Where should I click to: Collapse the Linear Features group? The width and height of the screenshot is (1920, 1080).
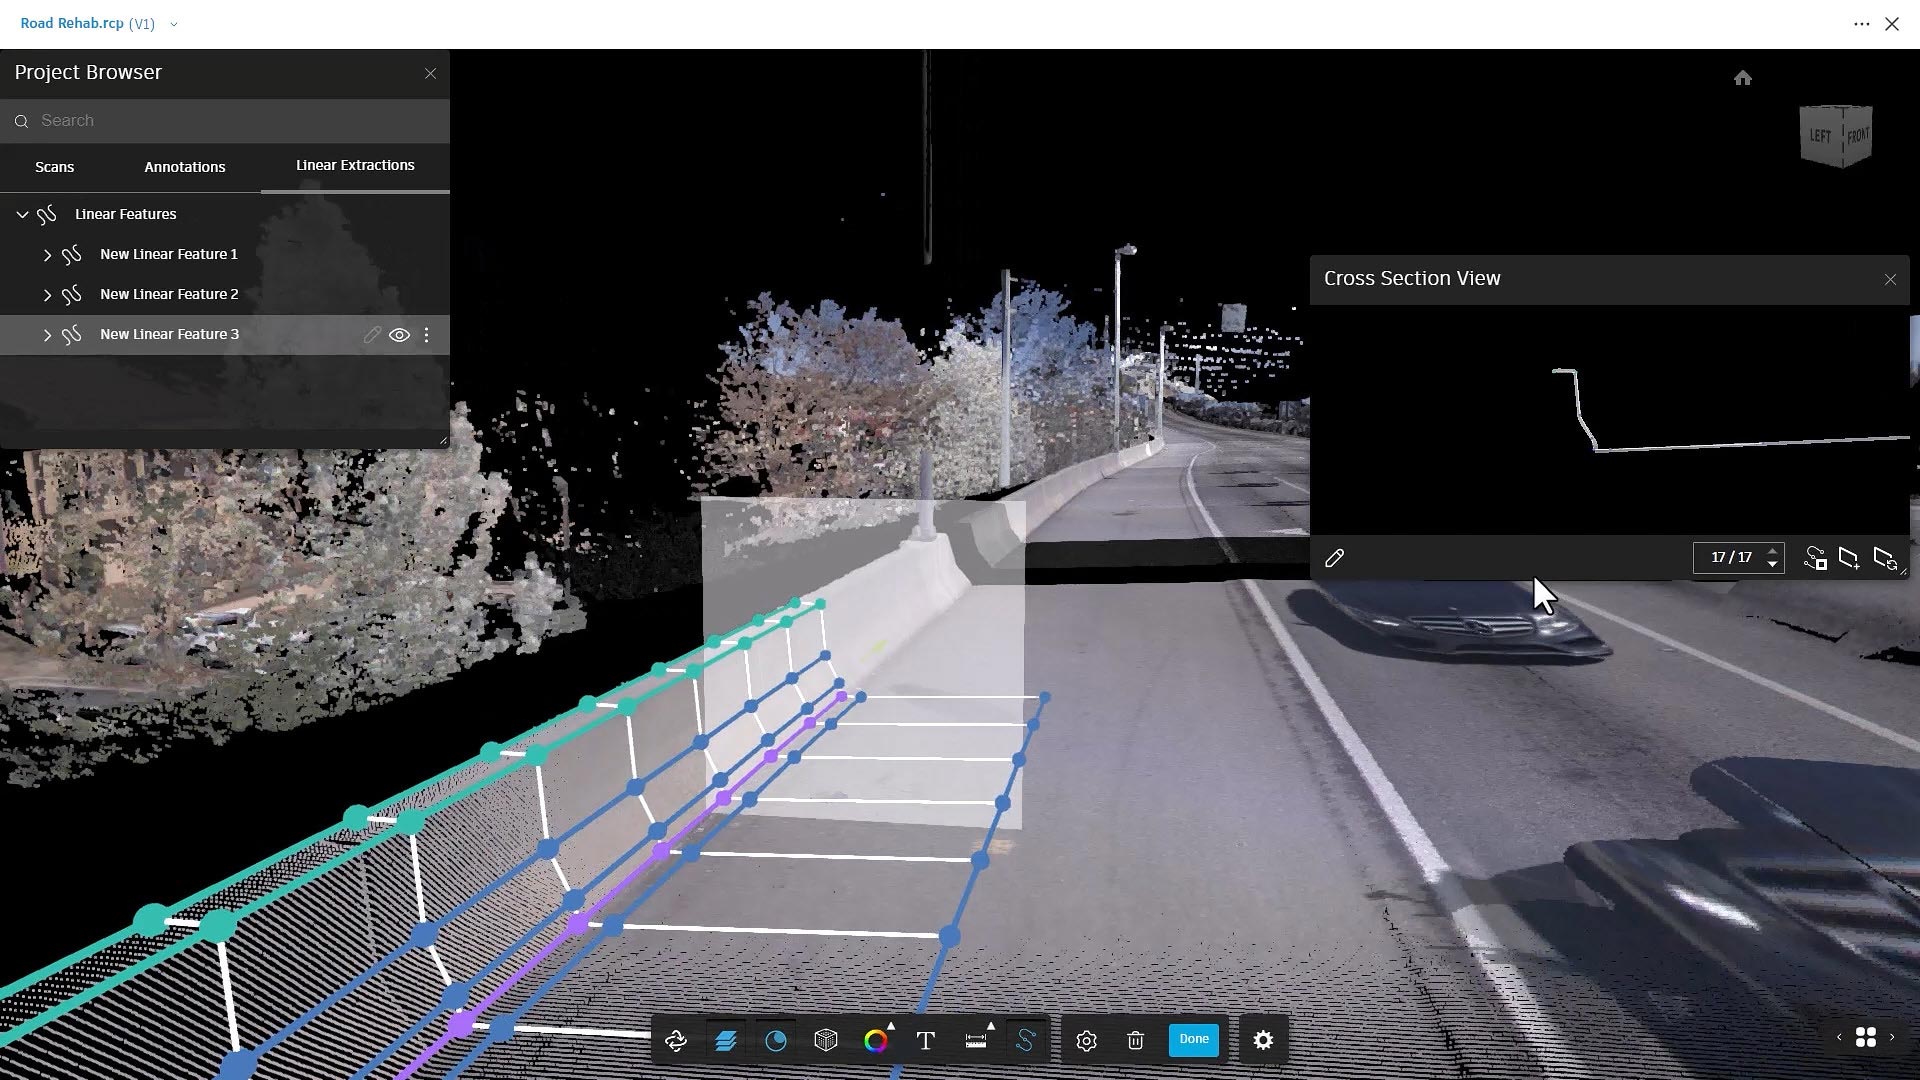[22, 214]
